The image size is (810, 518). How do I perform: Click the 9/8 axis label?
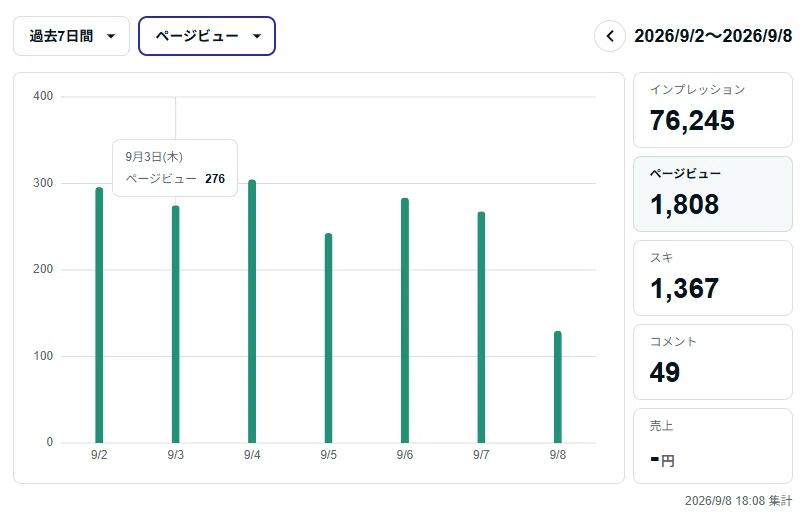(x=558, y=455)
